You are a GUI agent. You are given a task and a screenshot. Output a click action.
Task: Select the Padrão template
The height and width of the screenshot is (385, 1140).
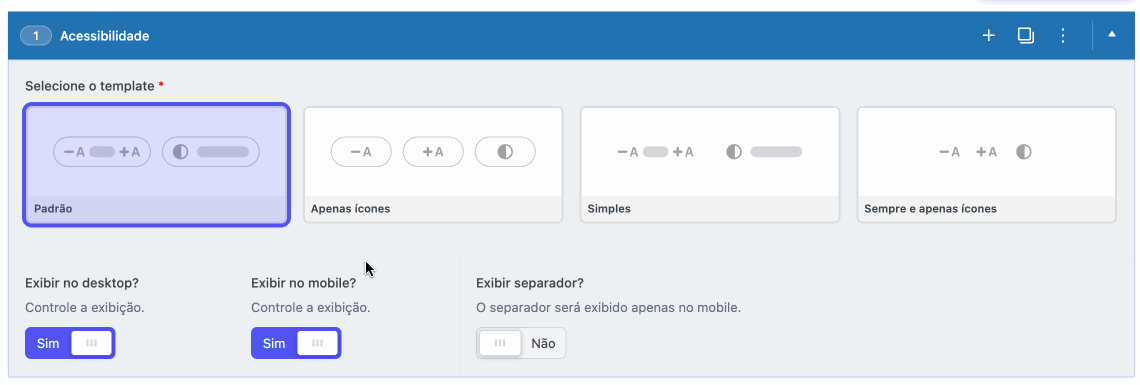click(x=157, y=165)
